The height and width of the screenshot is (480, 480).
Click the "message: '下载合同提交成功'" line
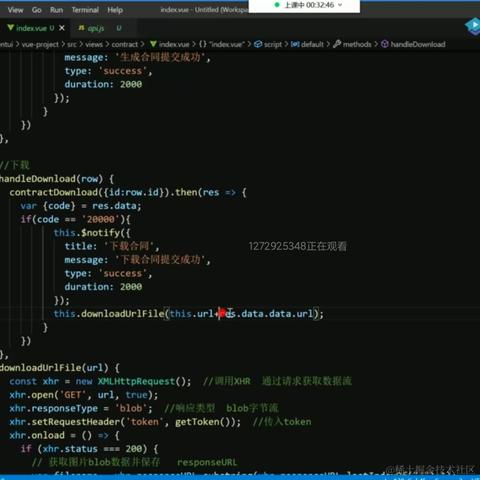coord(137,260)
